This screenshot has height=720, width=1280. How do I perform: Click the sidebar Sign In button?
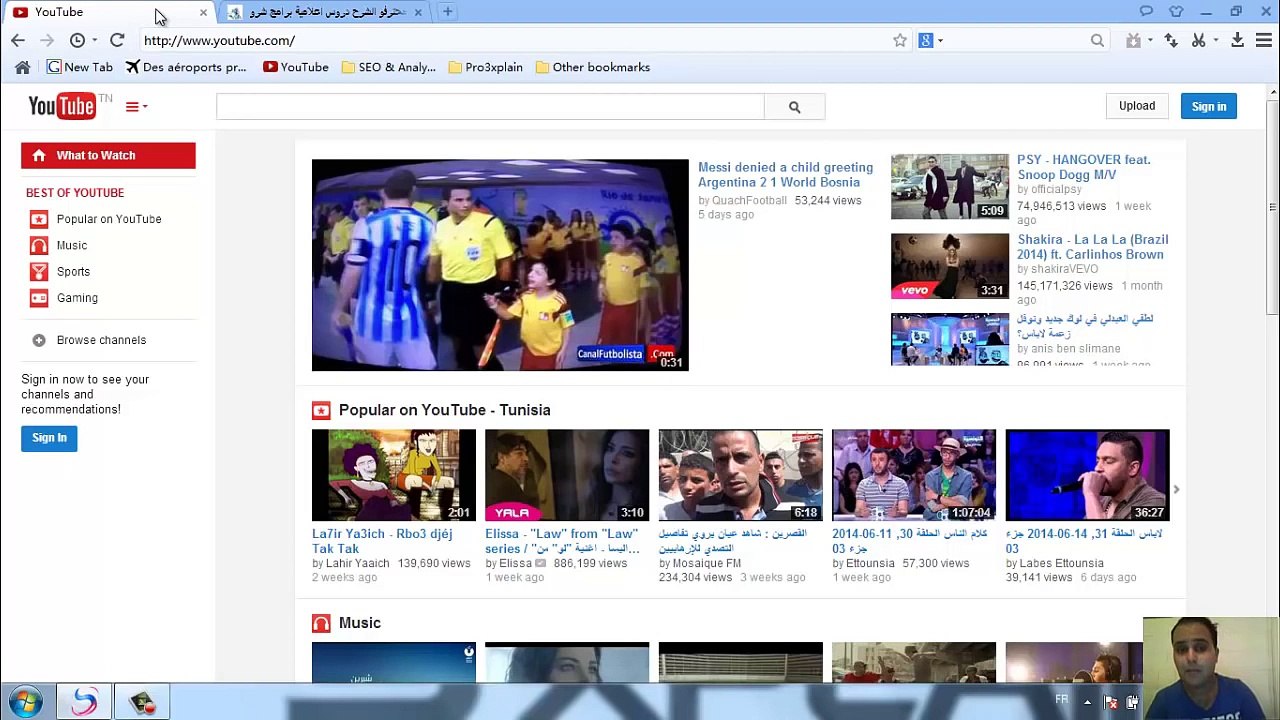point(49,438)
